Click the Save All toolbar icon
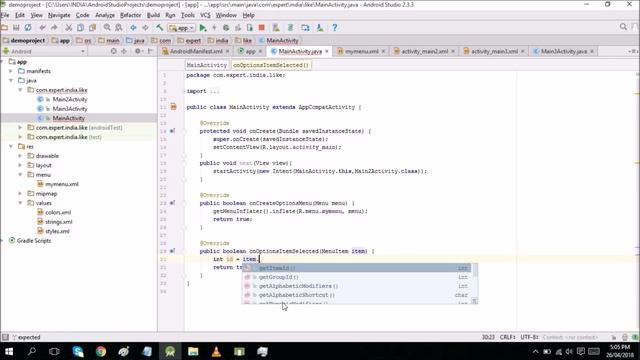Viewport: 640px width, 360px height. [16, 28]
